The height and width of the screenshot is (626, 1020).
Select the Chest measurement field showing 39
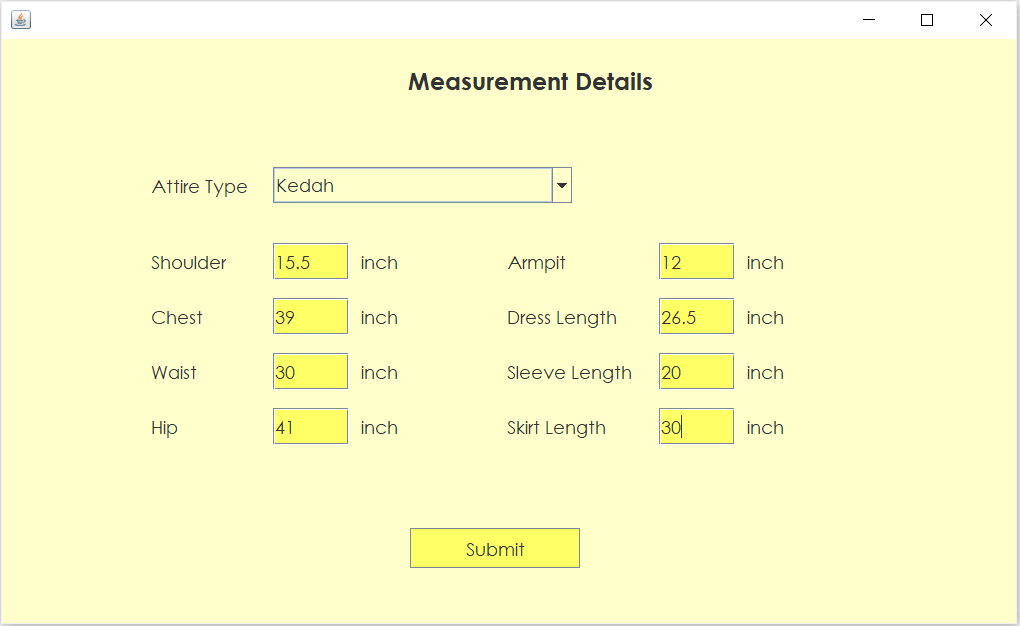point(310,316)
